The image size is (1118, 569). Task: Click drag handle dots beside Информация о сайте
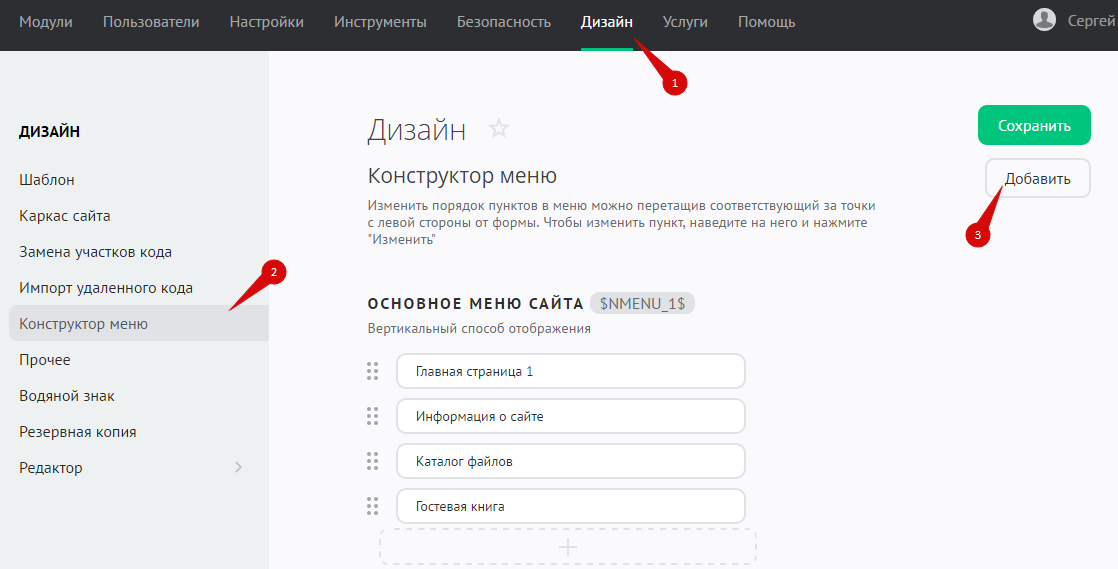coord(372,416)
